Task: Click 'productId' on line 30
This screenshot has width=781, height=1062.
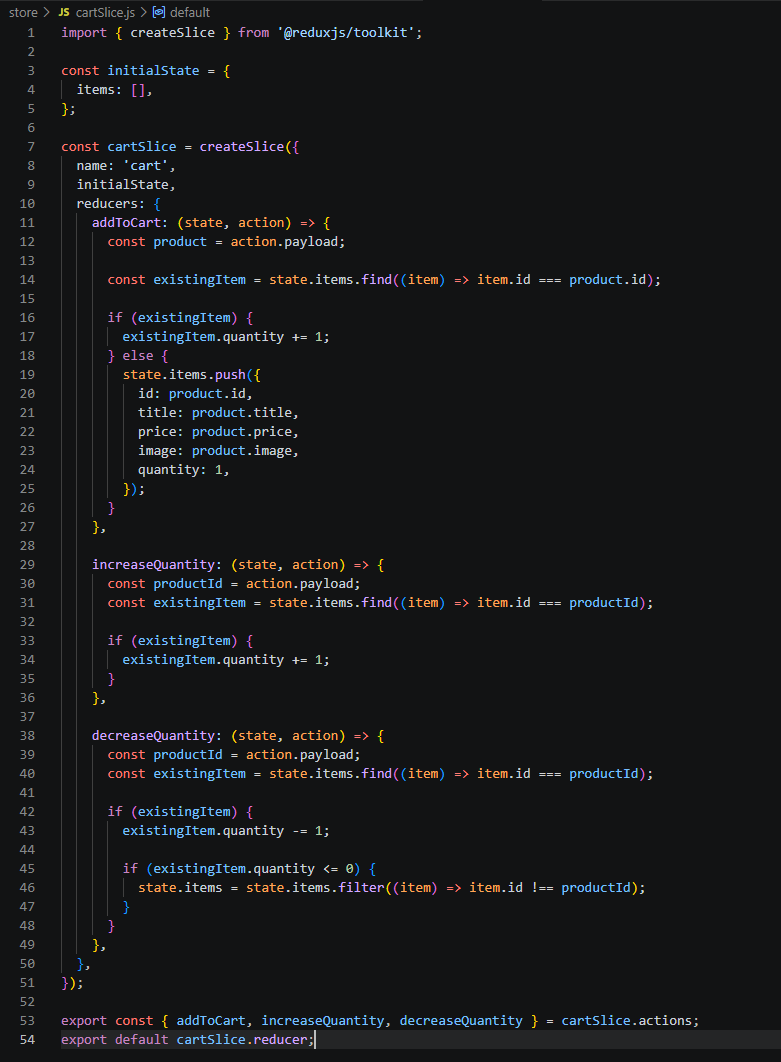Action: pyautogui.click(x=188, y=583)
